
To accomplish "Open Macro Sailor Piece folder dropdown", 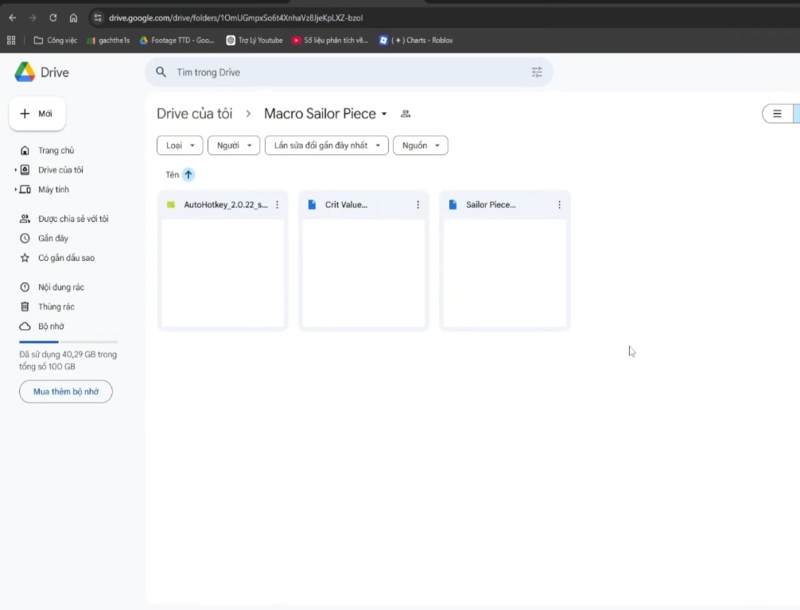I will (x=384, y=114).
